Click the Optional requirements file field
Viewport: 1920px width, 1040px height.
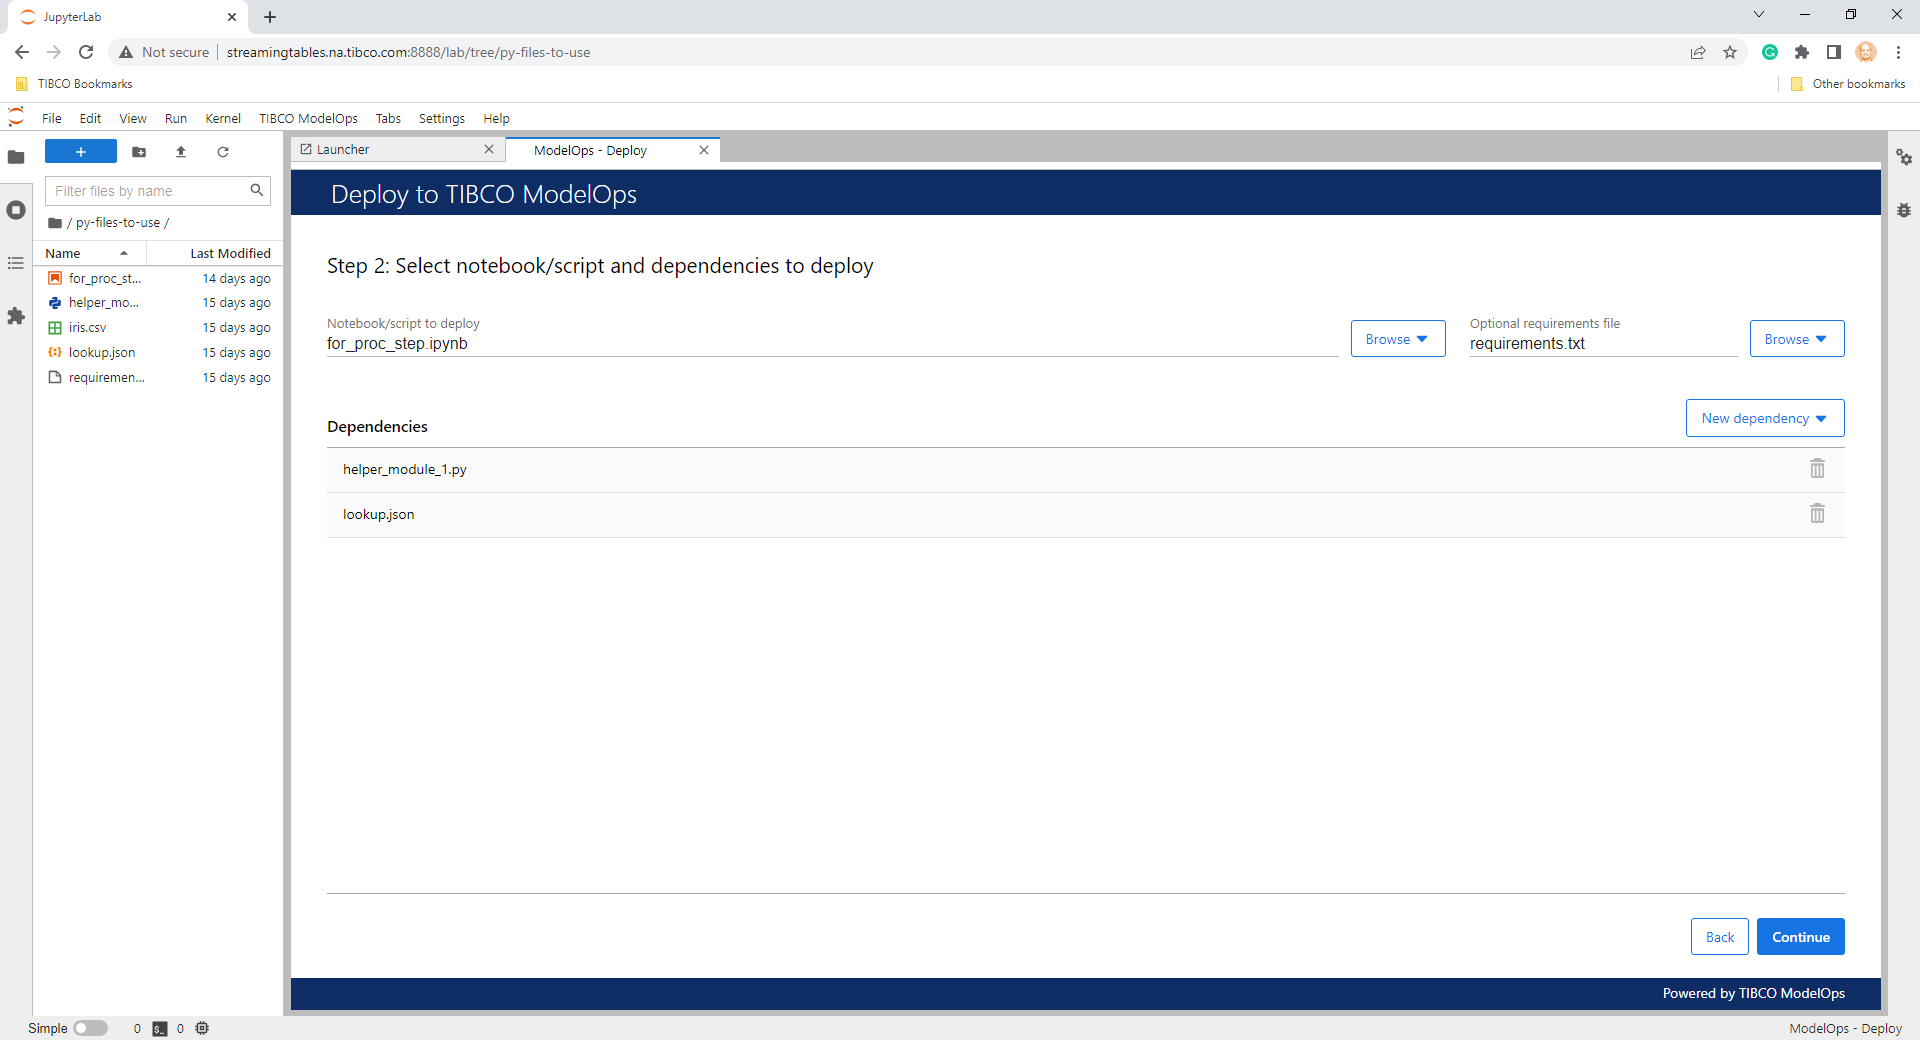[x=1603, y=344]
